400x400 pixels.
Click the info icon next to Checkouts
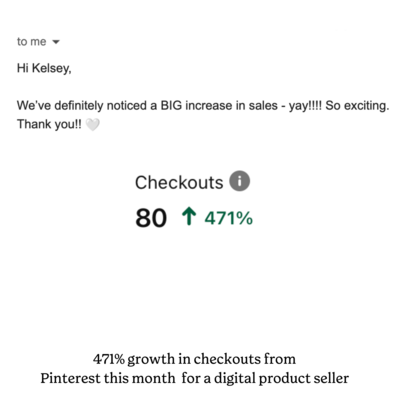(239, 181)
